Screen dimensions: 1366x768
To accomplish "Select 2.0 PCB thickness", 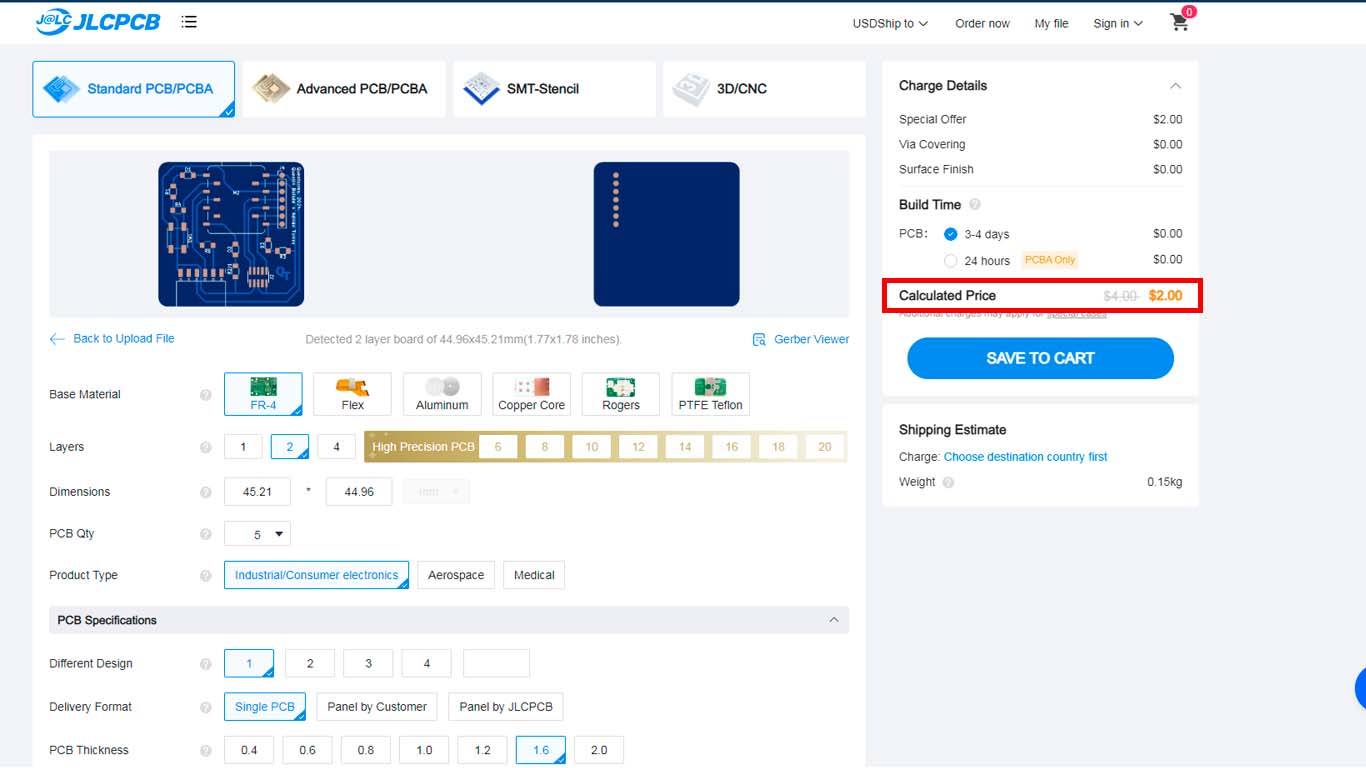I will coord(599,750).
